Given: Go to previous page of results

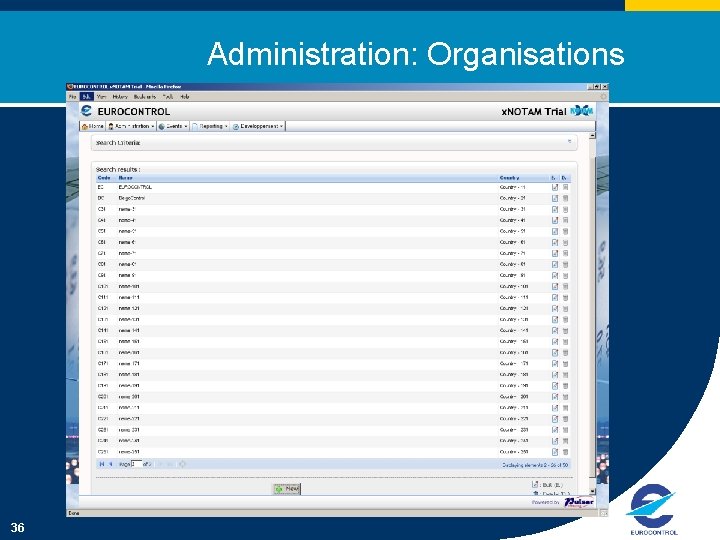Looking at the screenshot, I should click(x=111, y=464).
